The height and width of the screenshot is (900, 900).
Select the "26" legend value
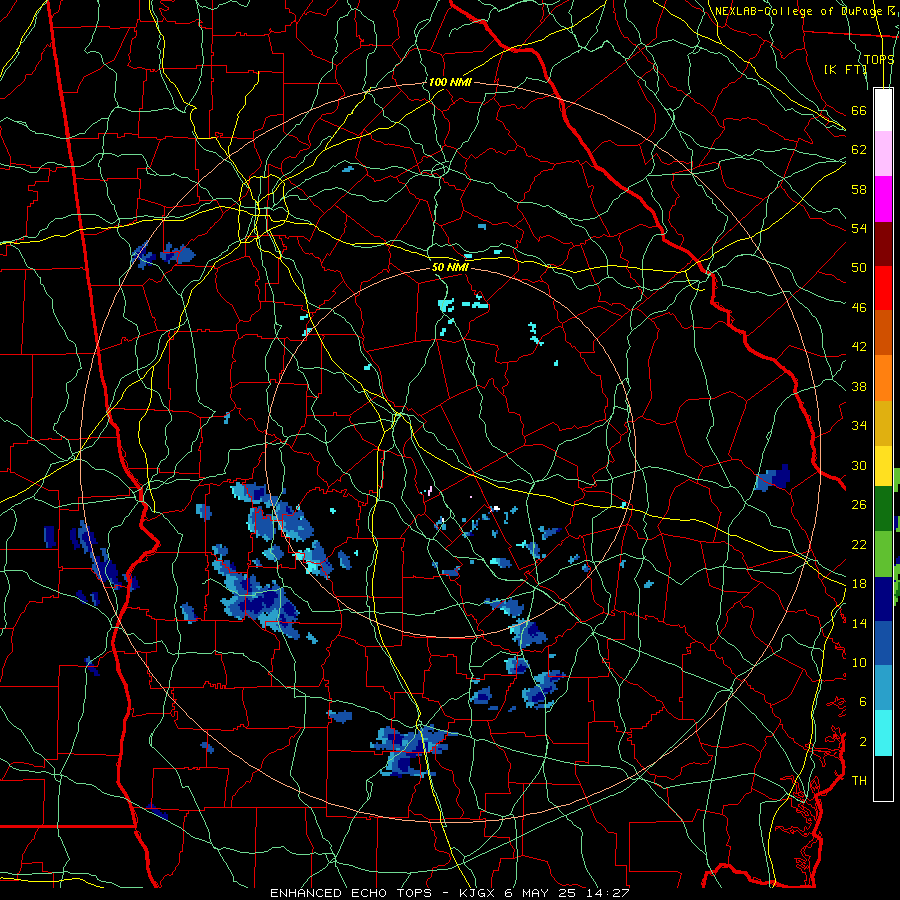859,505
